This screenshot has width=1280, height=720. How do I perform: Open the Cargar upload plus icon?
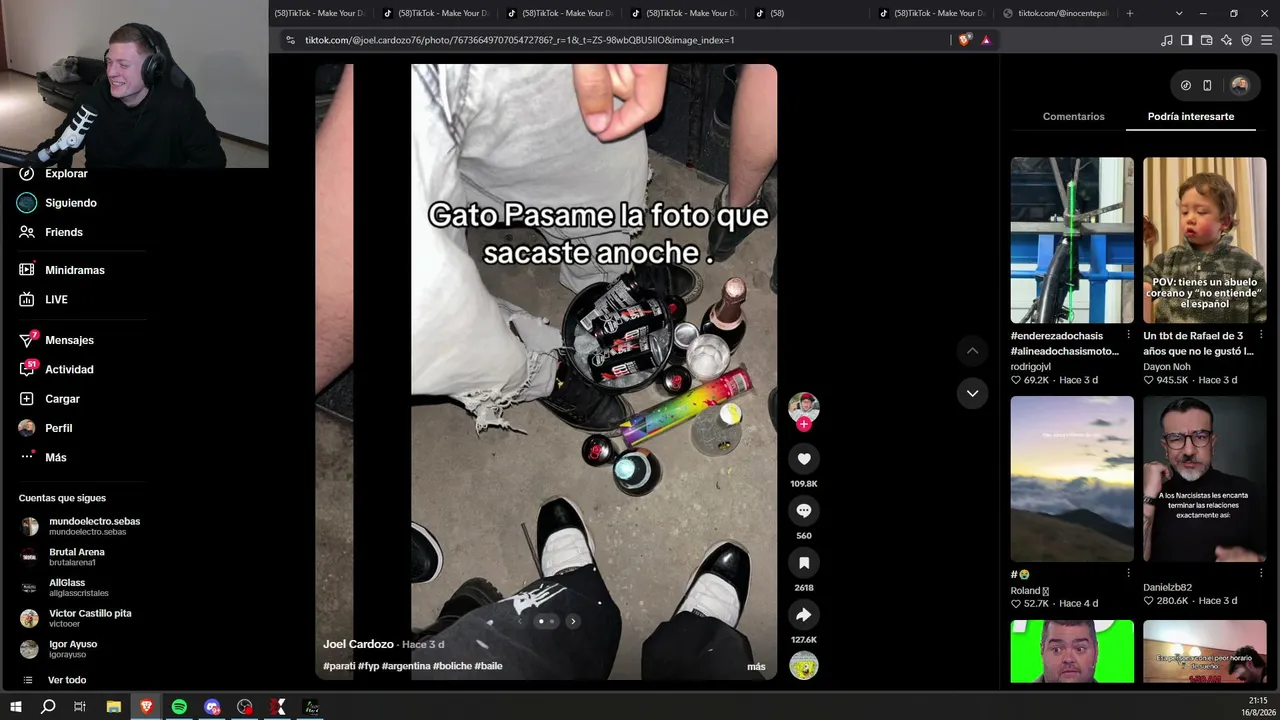point(27,398)
